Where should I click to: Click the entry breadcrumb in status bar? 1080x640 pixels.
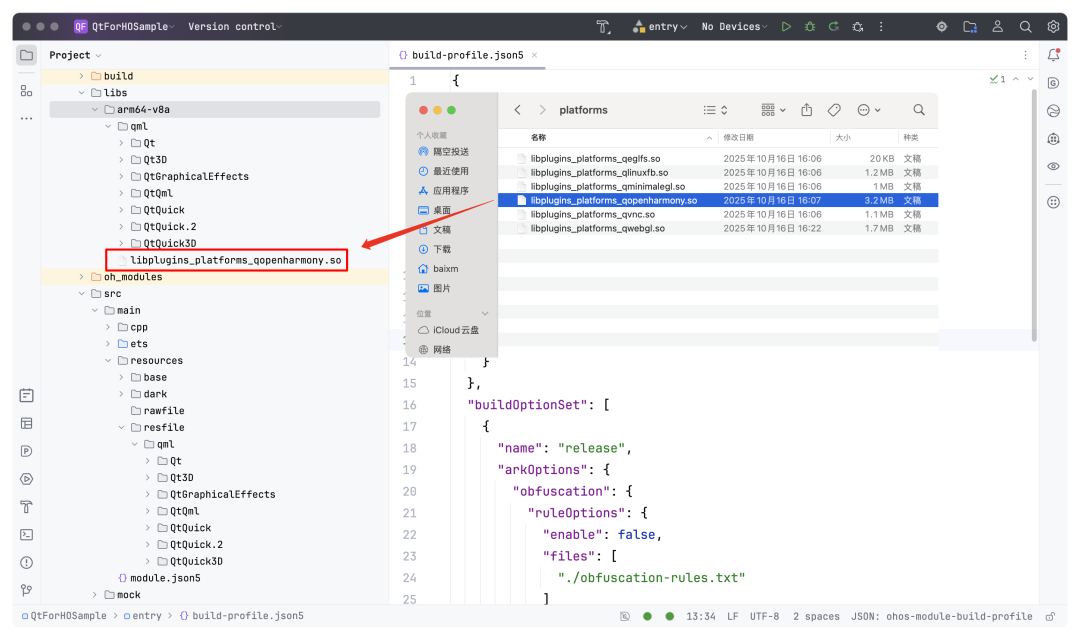[142, 616]
